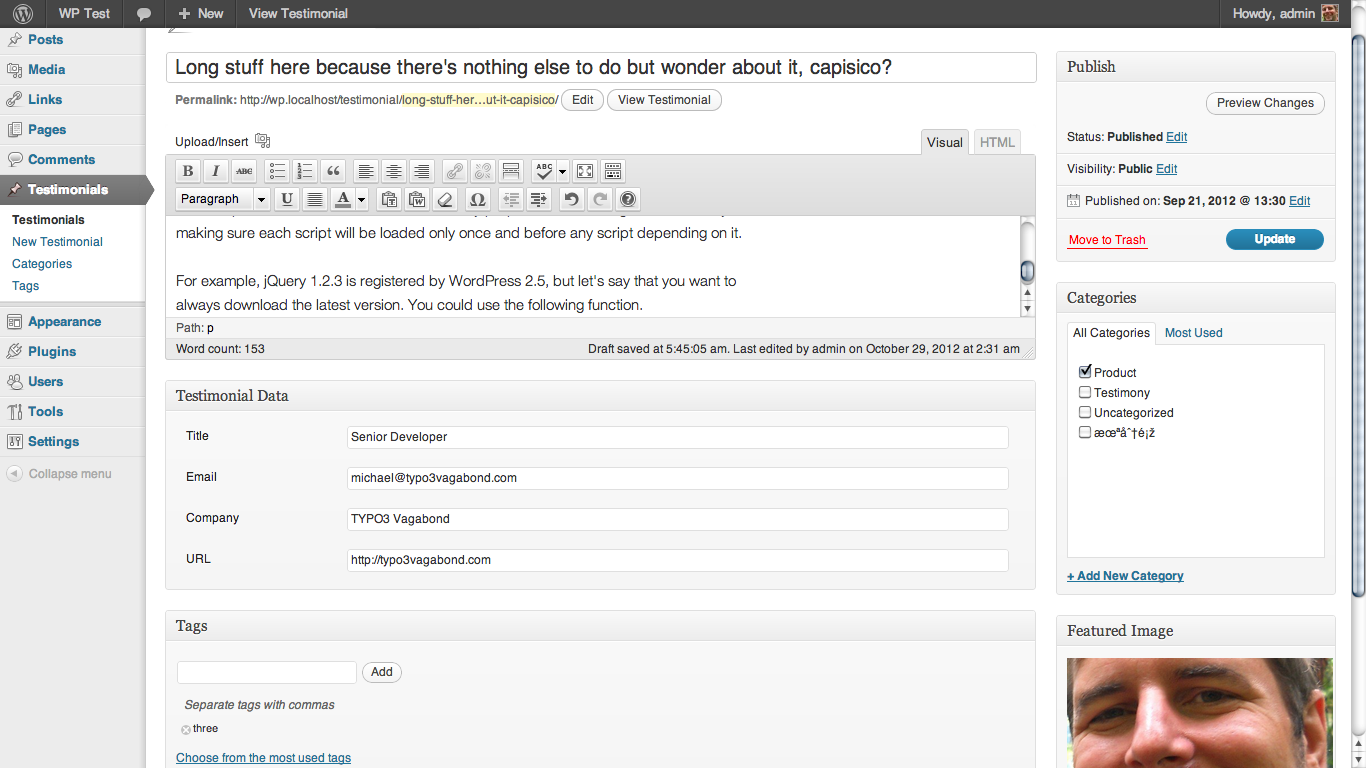Insert the Read More tag
The height and width of the screenshot is (768, 1366).
pos(511,171)
